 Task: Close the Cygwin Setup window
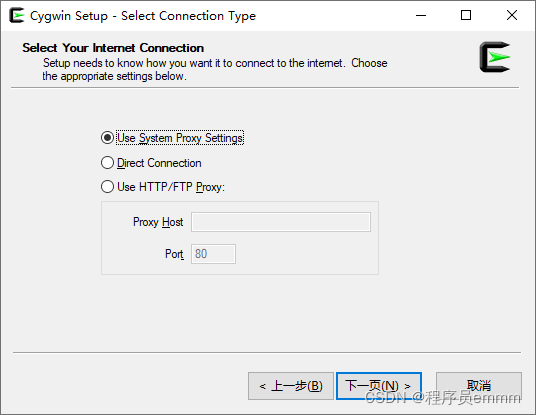click(512, 15)
